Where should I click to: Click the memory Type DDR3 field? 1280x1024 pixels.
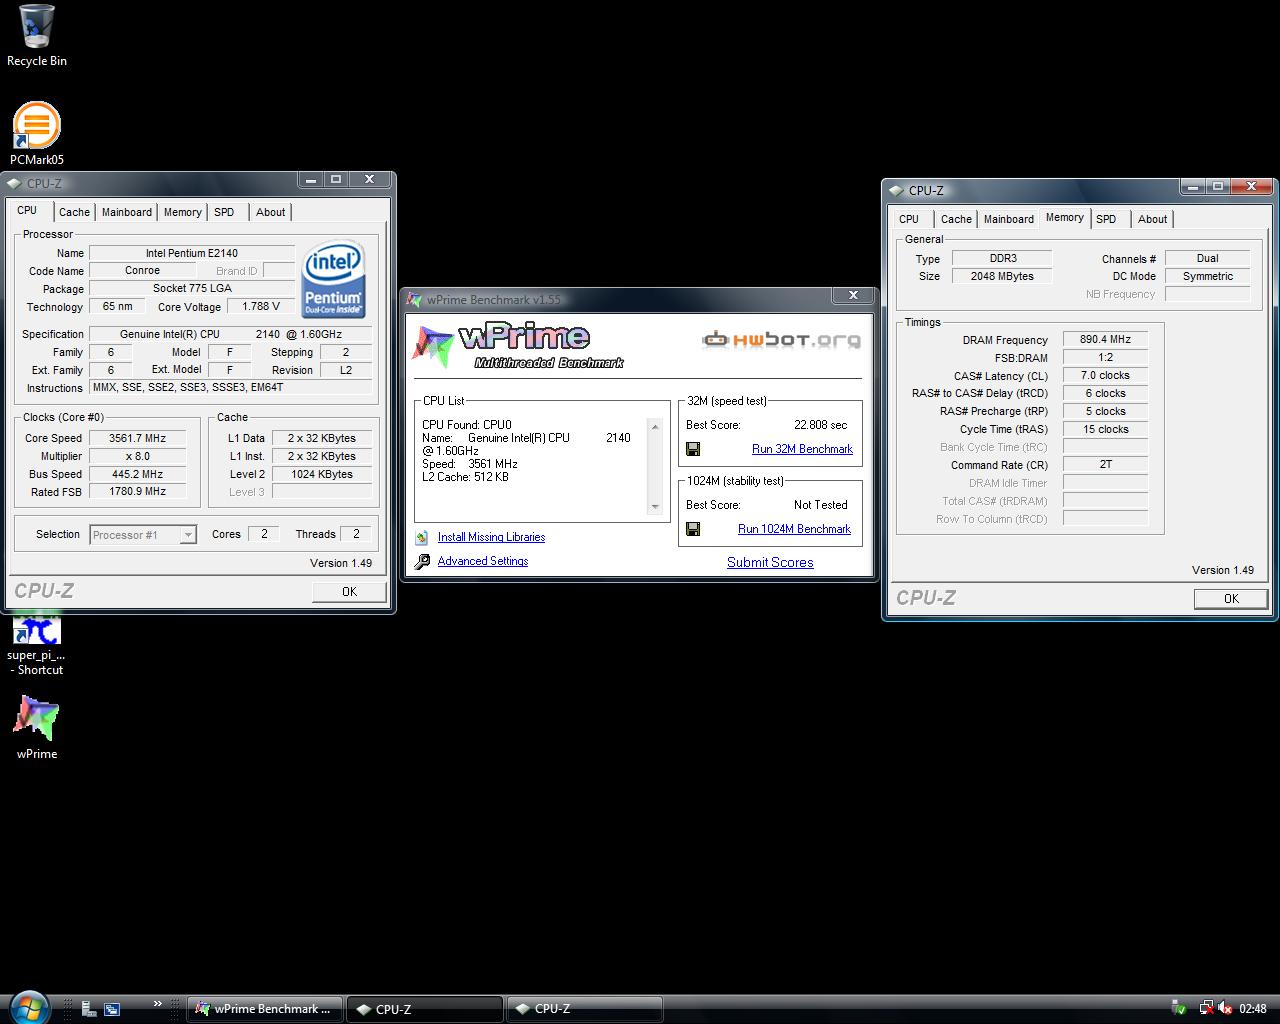(1001, 258)
